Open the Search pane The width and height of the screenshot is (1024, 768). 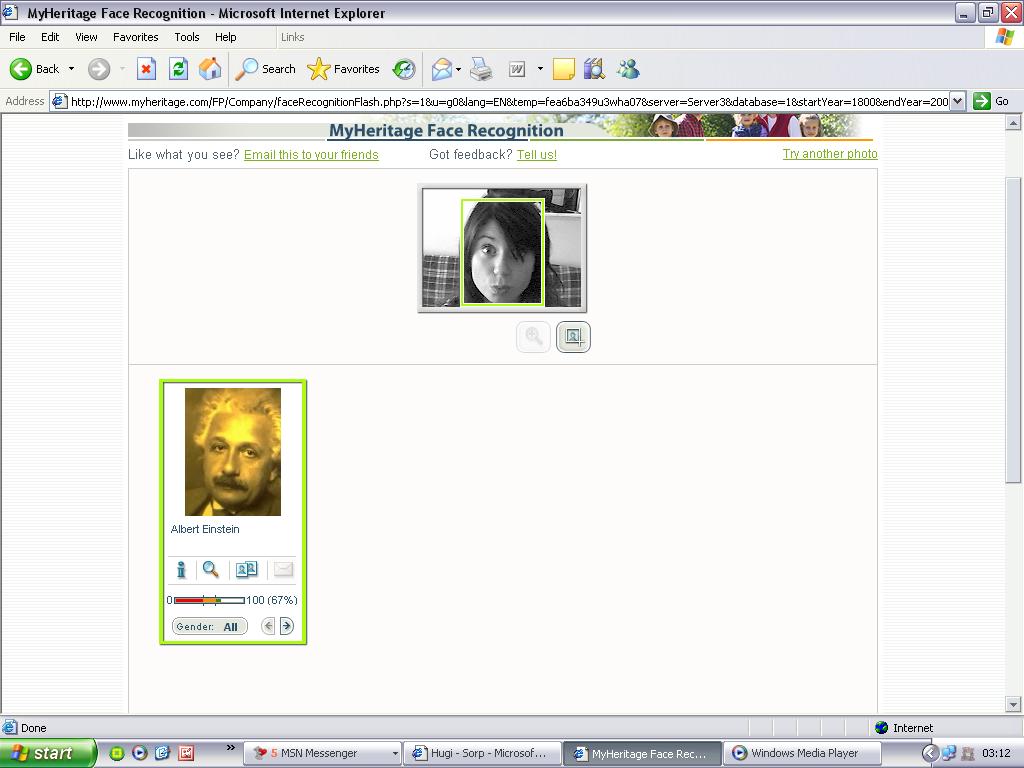(x=265, y=69)
